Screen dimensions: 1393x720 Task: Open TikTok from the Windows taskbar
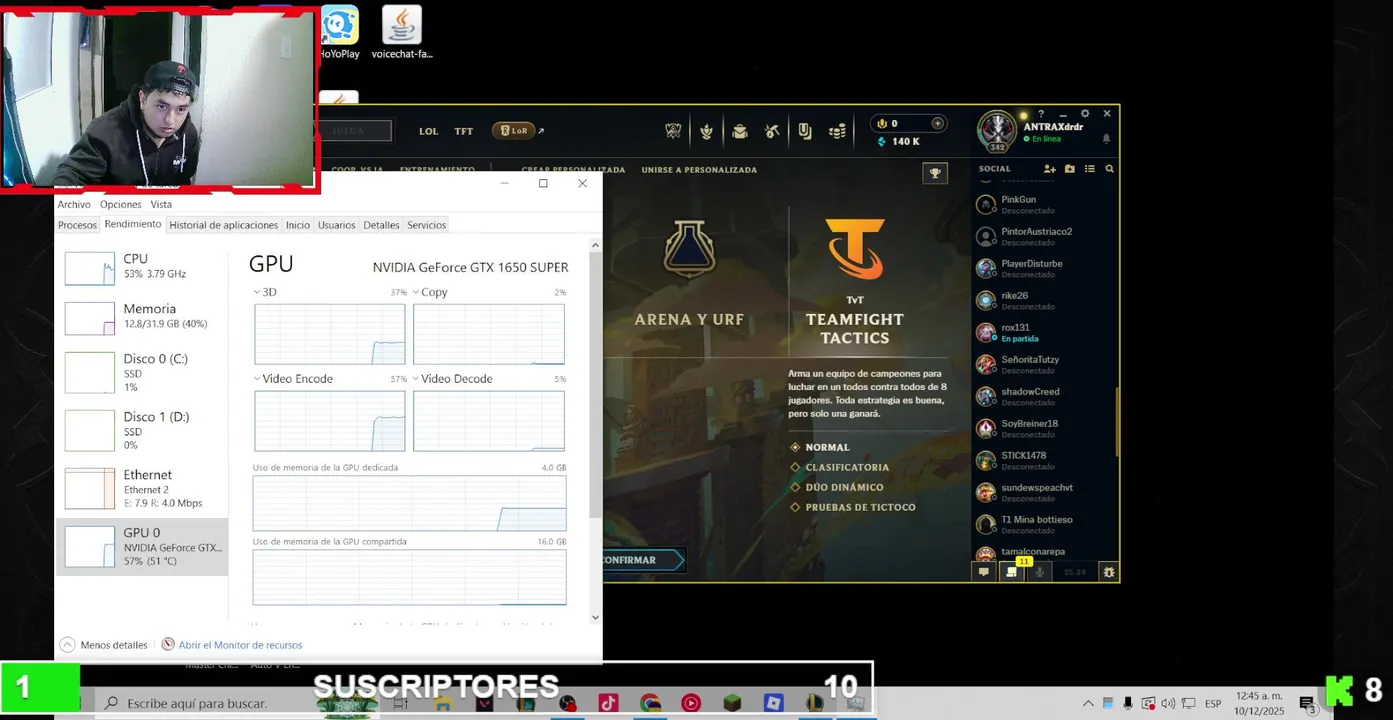click(608, 703)
